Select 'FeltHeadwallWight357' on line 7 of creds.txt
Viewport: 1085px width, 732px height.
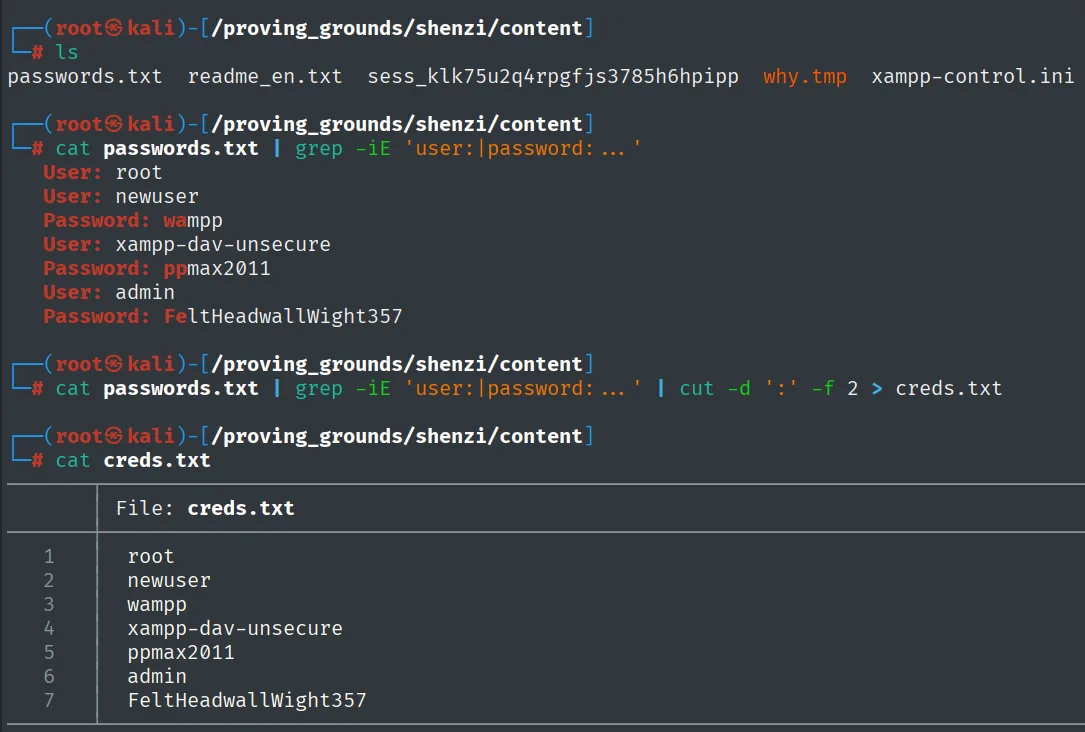point(247,700)
